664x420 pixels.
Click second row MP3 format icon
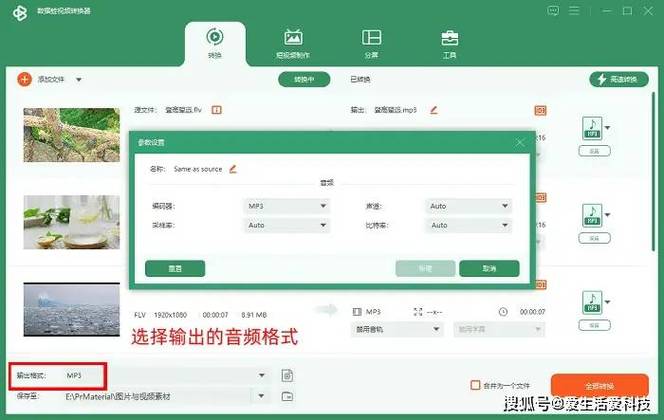coord(592,215)
